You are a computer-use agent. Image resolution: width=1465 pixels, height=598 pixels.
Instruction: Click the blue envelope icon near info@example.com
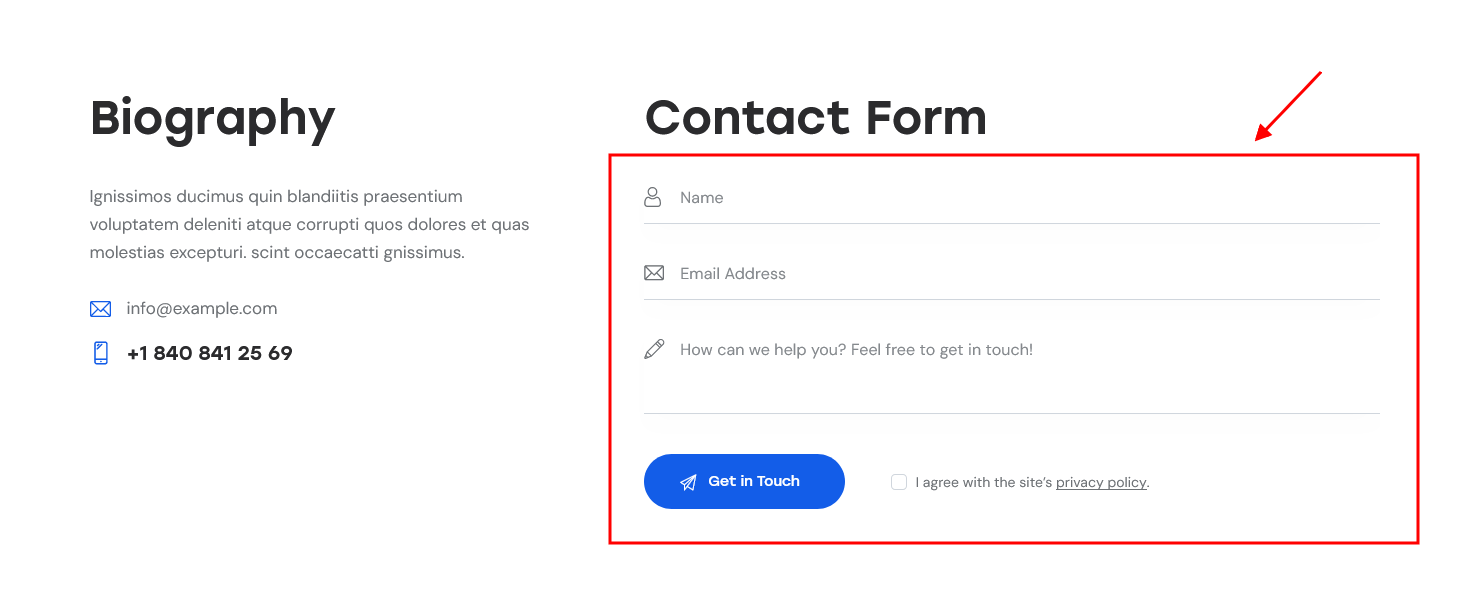tap(100, 309)
